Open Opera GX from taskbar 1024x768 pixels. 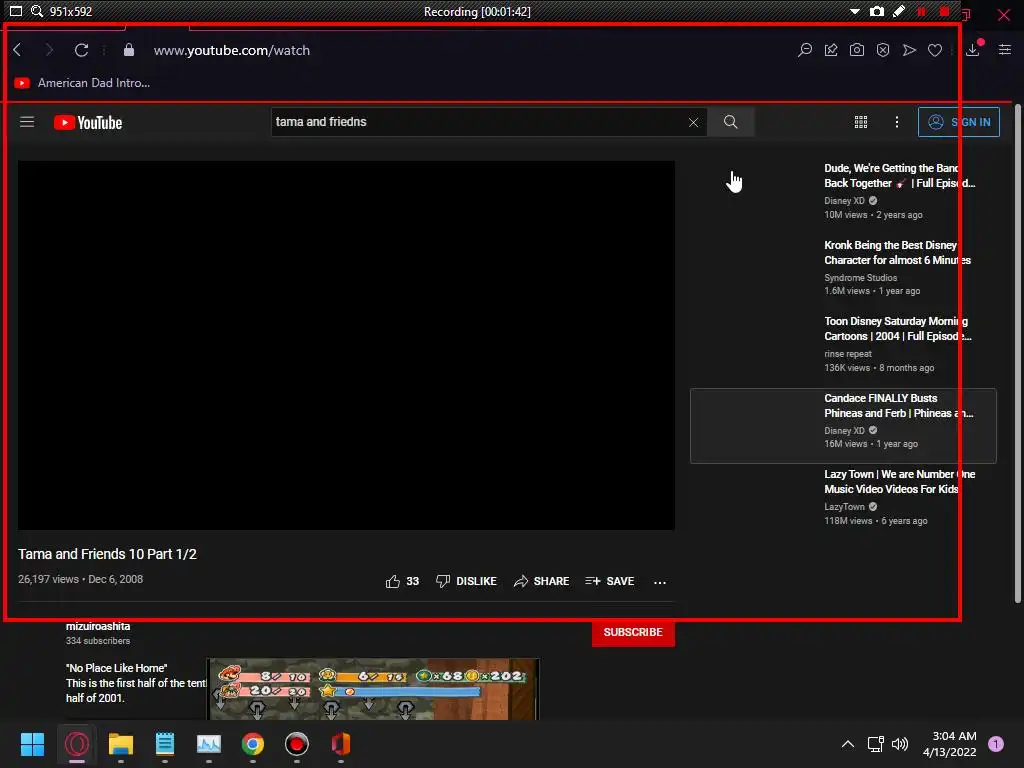[76, 744]
